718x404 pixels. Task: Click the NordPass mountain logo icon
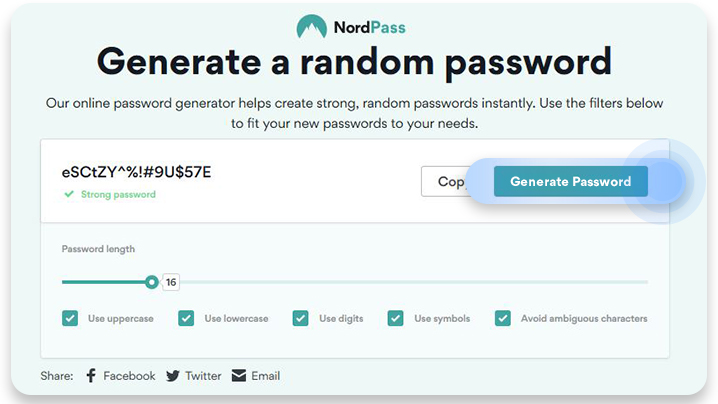[x=312, y=26]
